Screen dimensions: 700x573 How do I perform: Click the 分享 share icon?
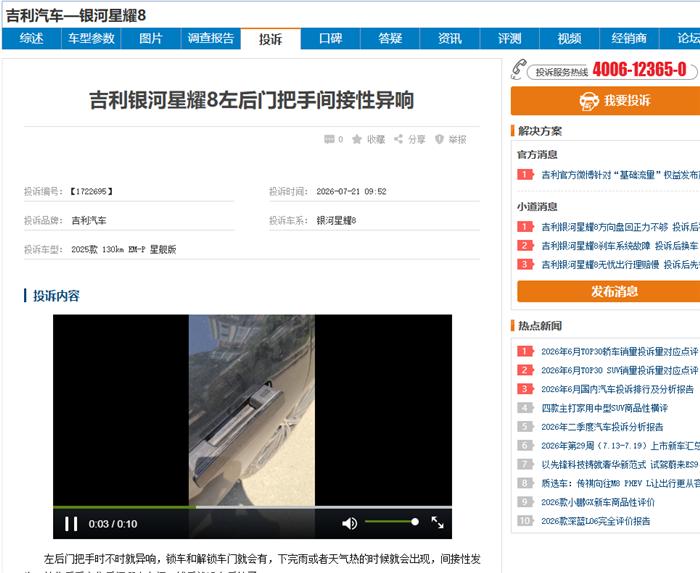tap(398, 139)
